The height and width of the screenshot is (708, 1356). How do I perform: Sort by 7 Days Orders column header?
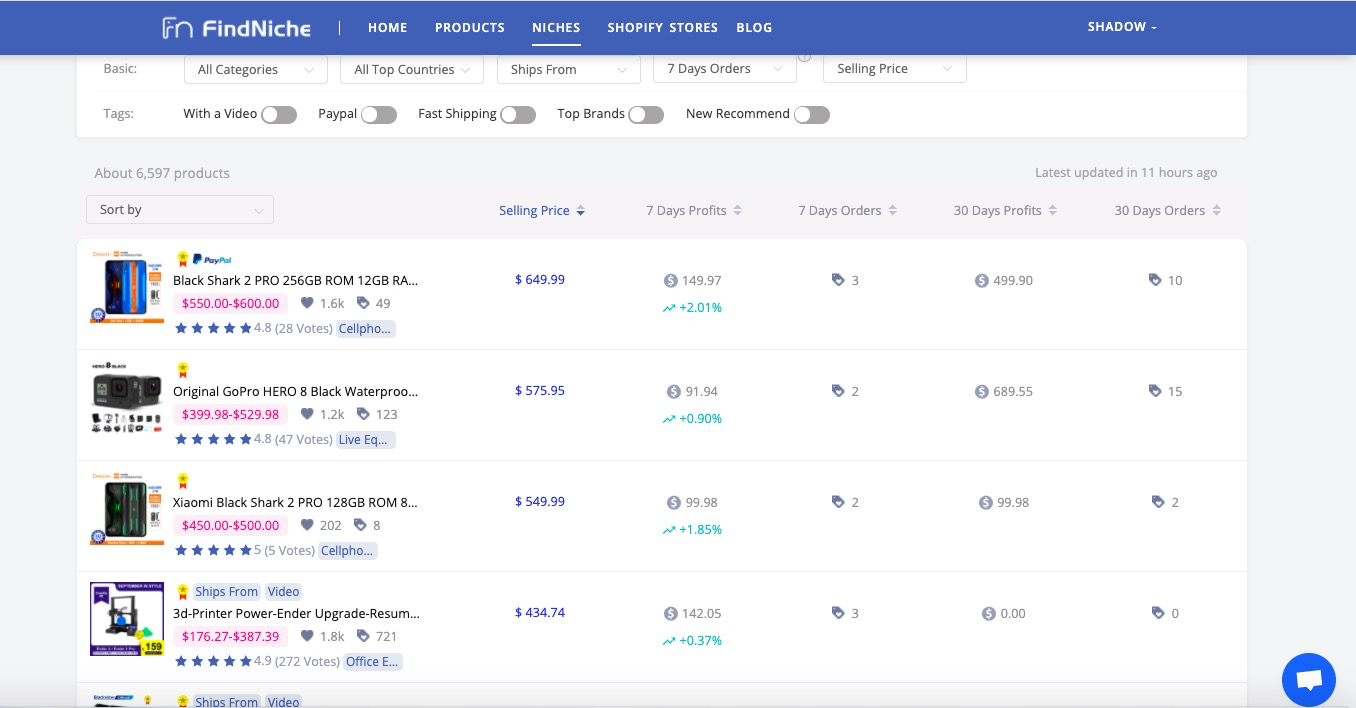pos(848,211)
